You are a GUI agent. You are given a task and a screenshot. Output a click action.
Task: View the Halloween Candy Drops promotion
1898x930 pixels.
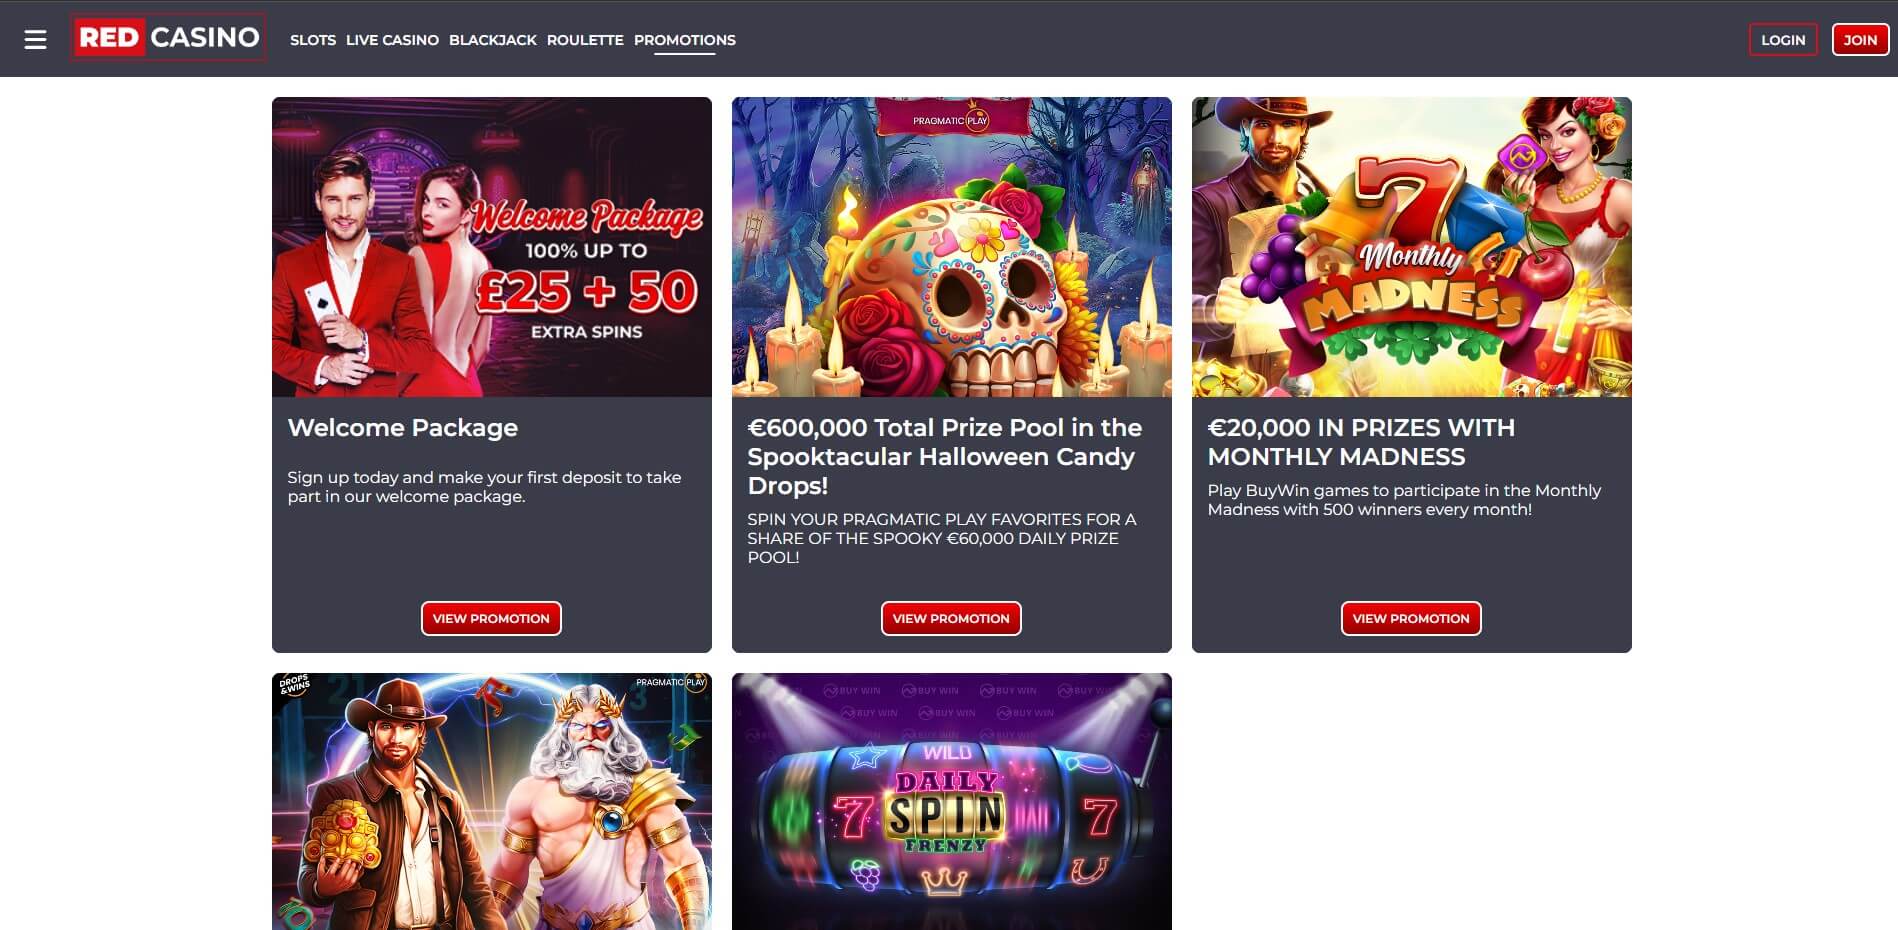[951, 618]
